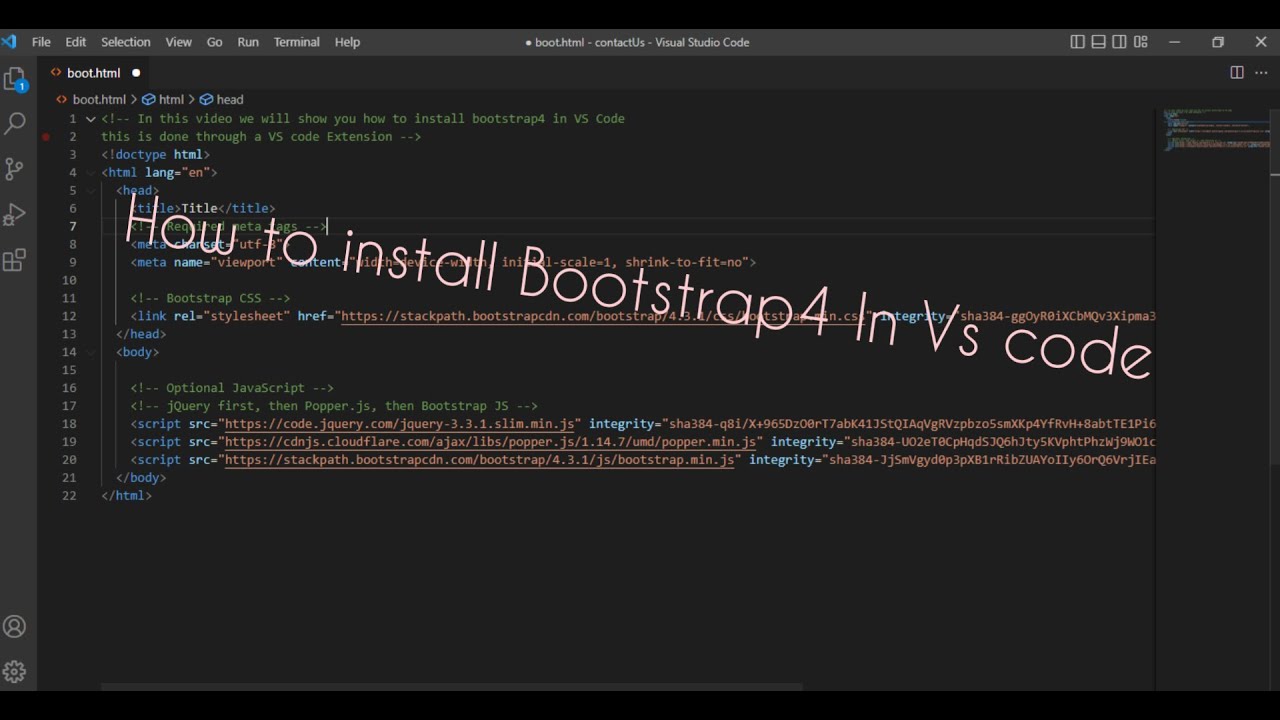Viewport: 1280px width, 720px height.
Task: Collapse comment fold arrow on line 1
Action: pyautogui.click(x=91, y=118)
